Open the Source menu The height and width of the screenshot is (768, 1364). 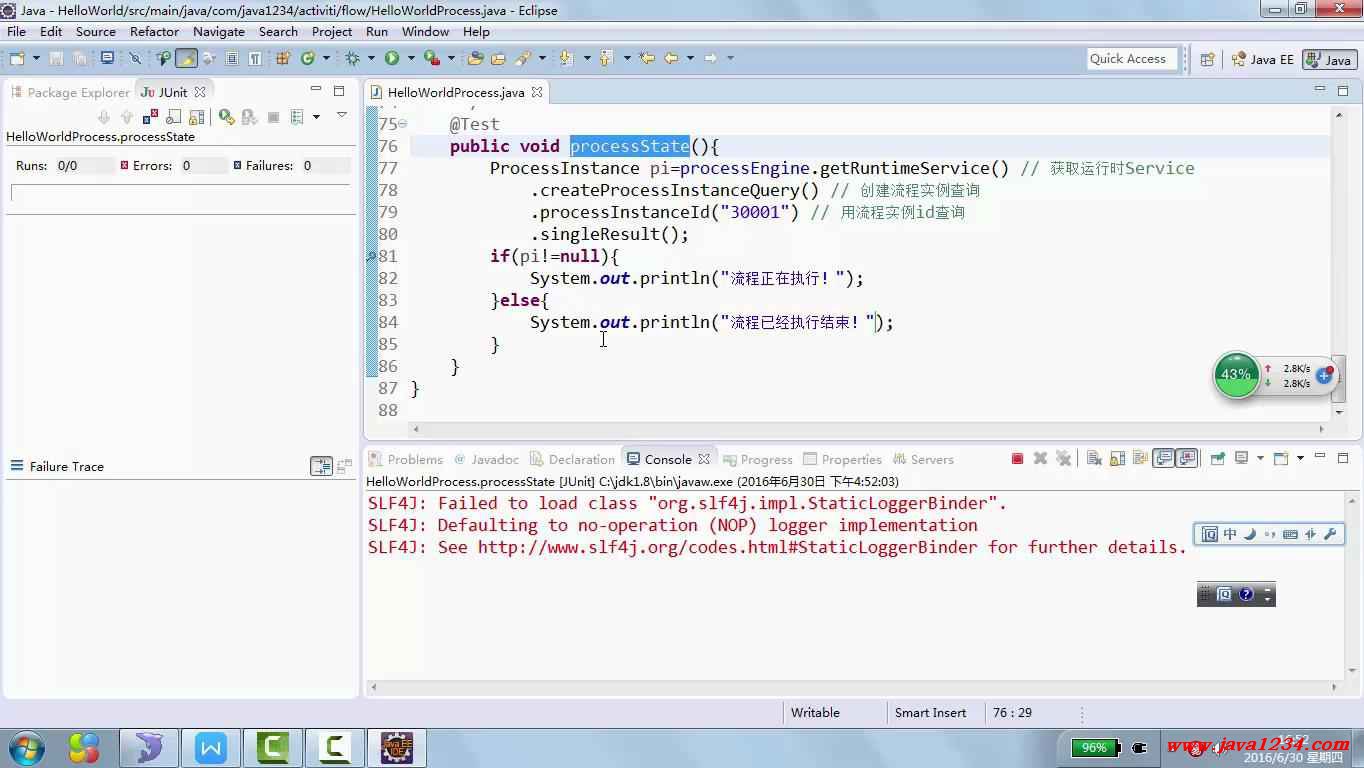pyautogui.click(x=96, y=31)
